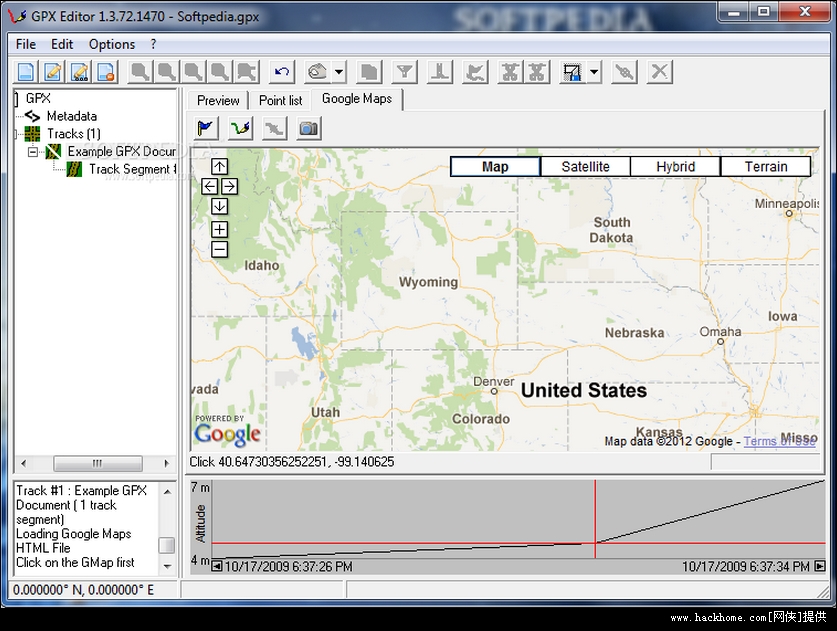Click the first knot-shaped toolbar icon
This screenshot has height=631, width=837.
[510, 72]
